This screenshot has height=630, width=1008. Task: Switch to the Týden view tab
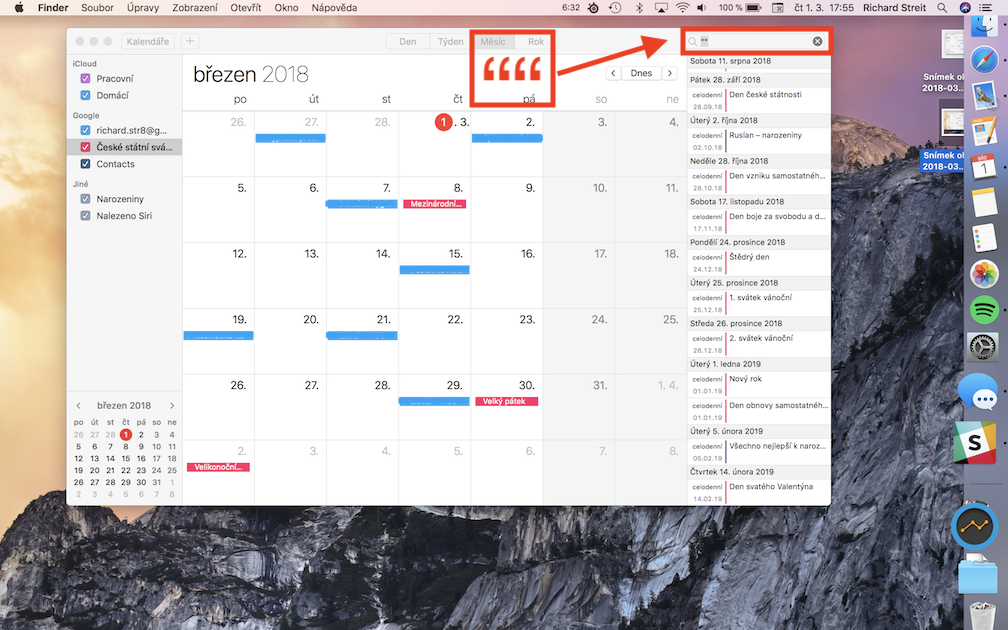tap(450, 42)
